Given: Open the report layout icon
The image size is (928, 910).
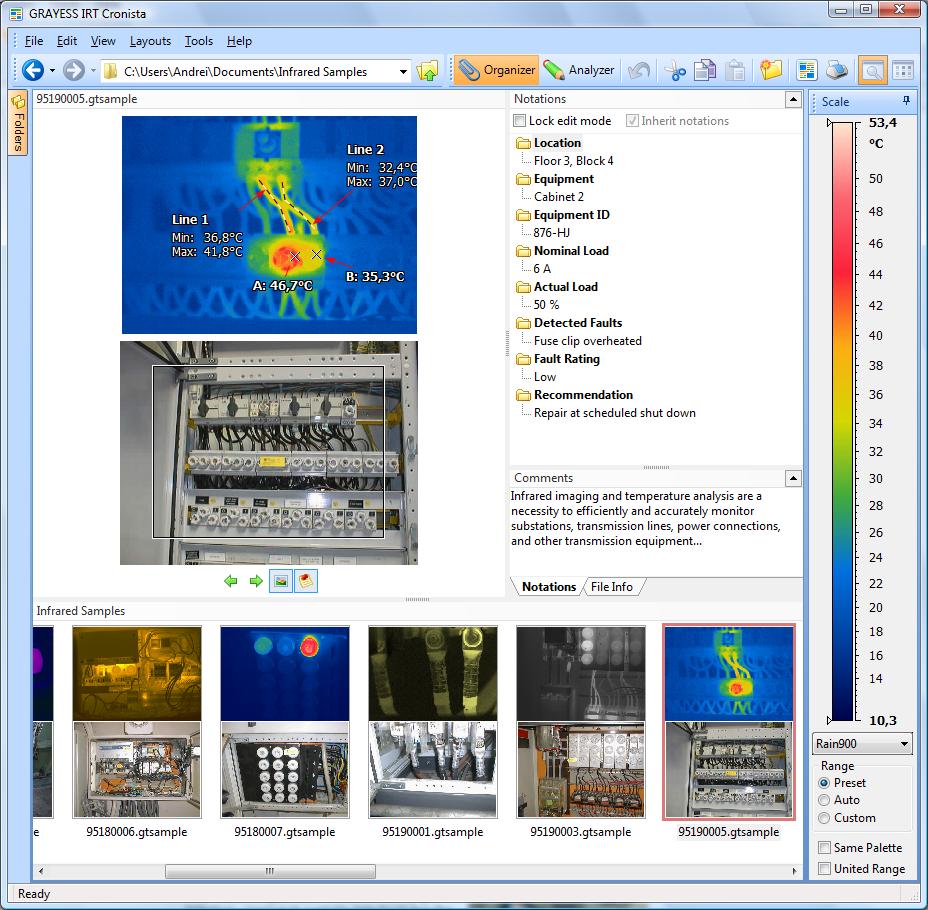Looking at the screenshot, I should pyautogui.click(x=806, y=71).
